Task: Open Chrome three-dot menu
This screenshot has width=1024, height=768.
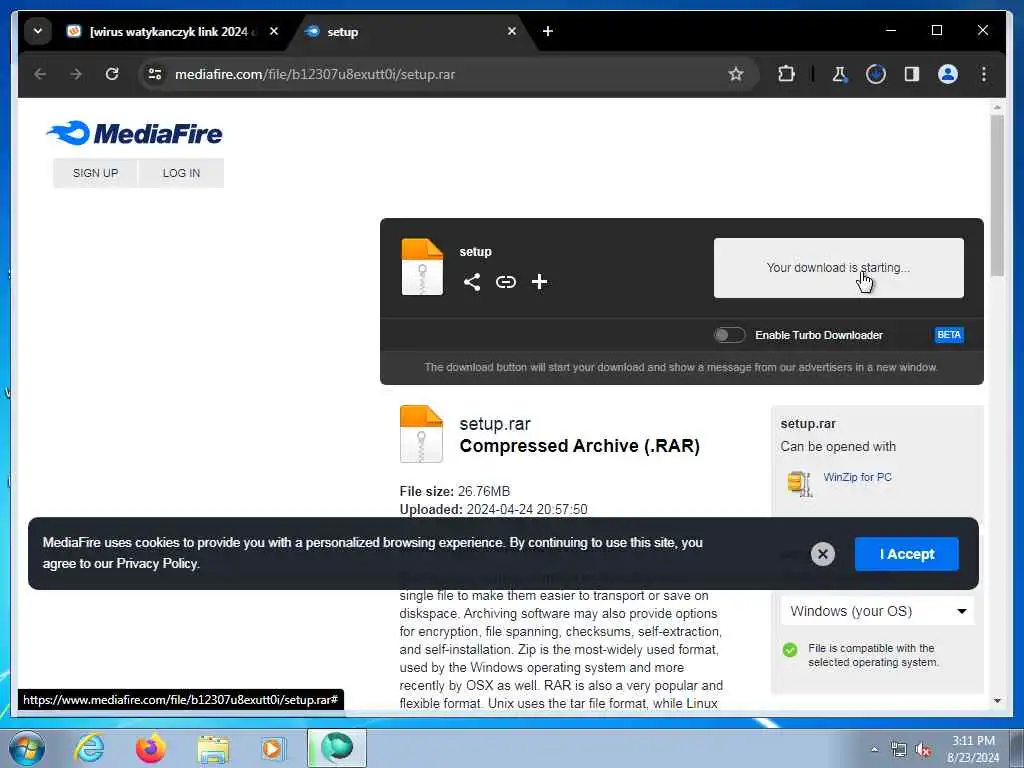Action: (984, 74)
